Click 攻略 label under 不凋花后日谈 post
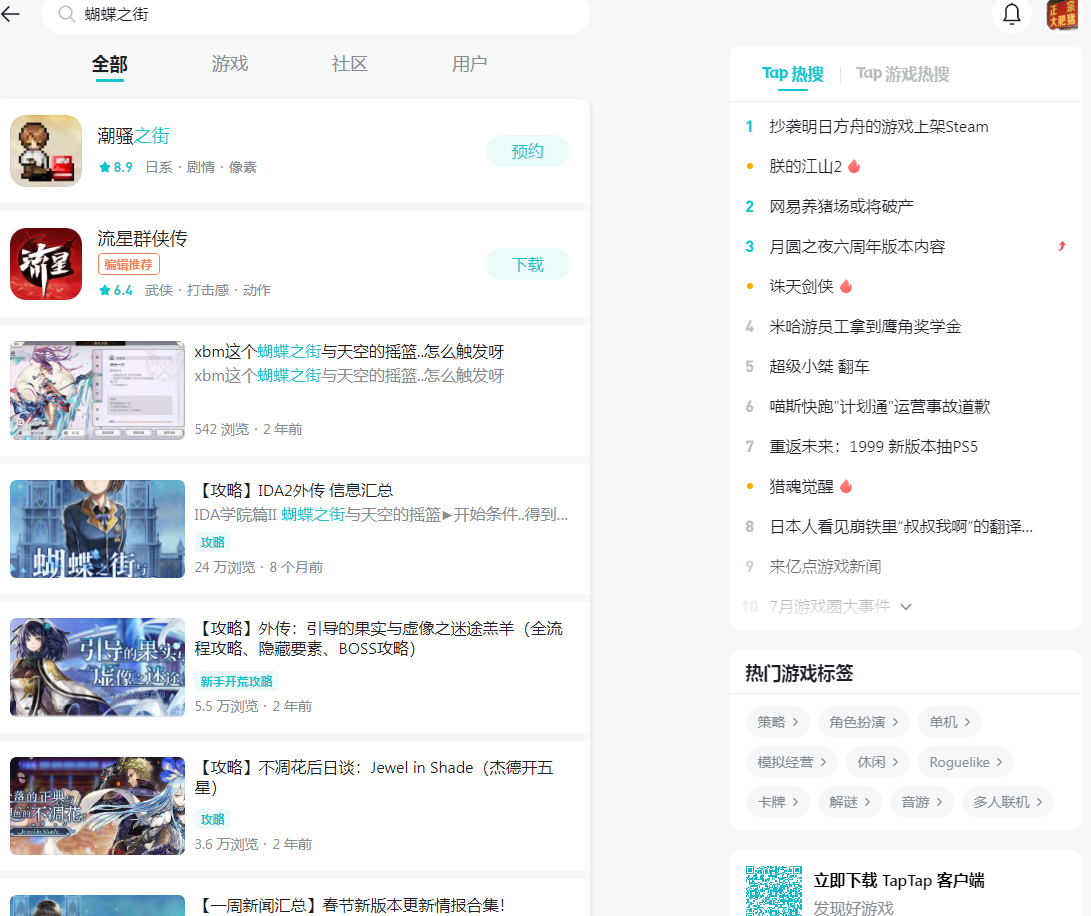Image resolution: width=1091 pixels, height=916 pixels. [x=212, y=819]
